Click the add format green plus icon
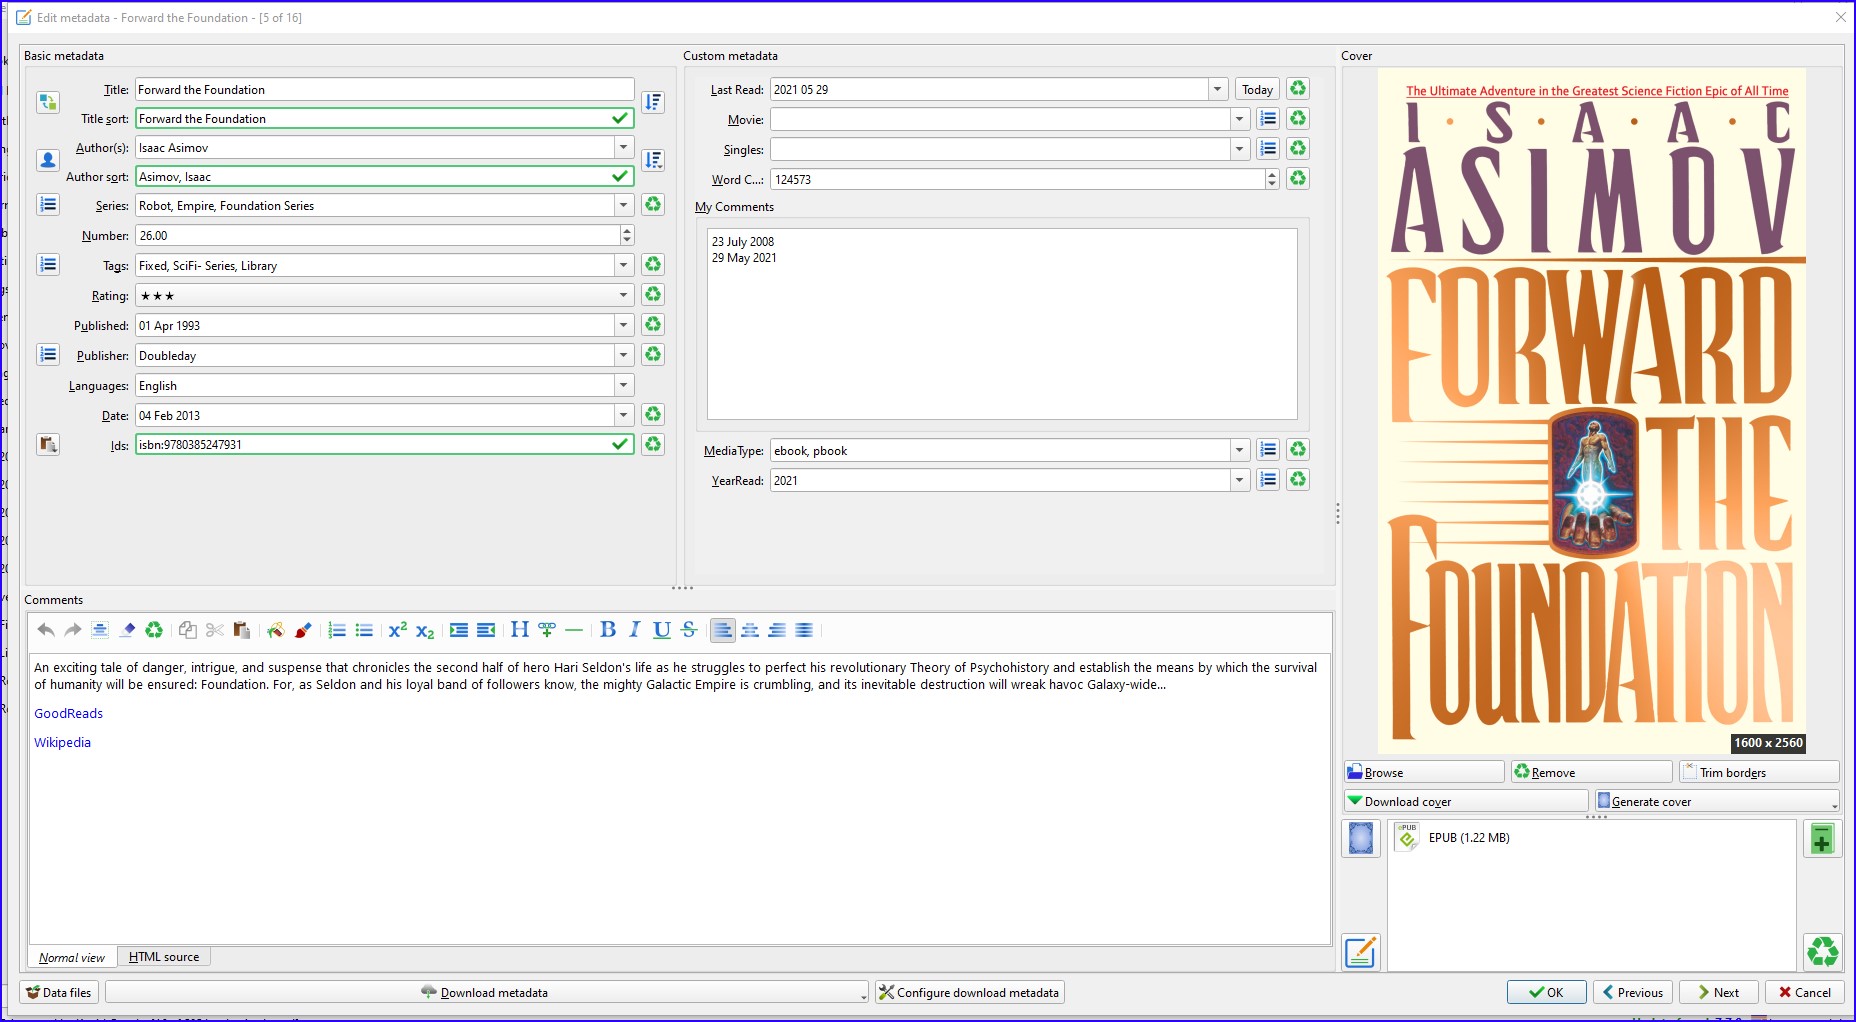The height and width of the screenshot is (1022, 1856). (1822, 839)
